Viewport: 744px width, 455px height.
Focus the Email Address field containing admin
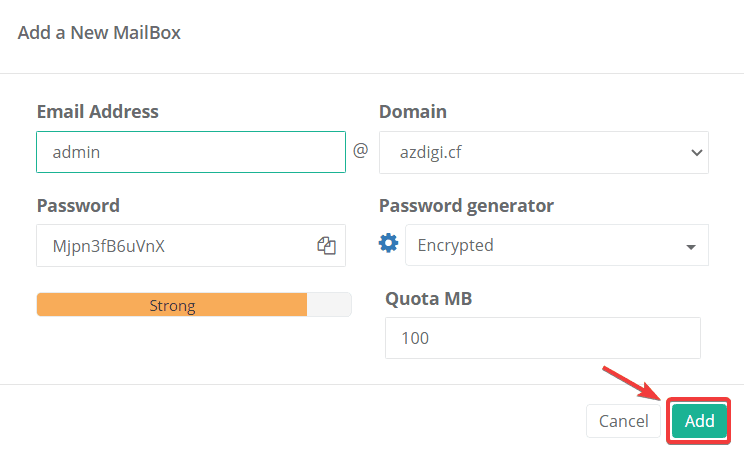pos(190,152)
